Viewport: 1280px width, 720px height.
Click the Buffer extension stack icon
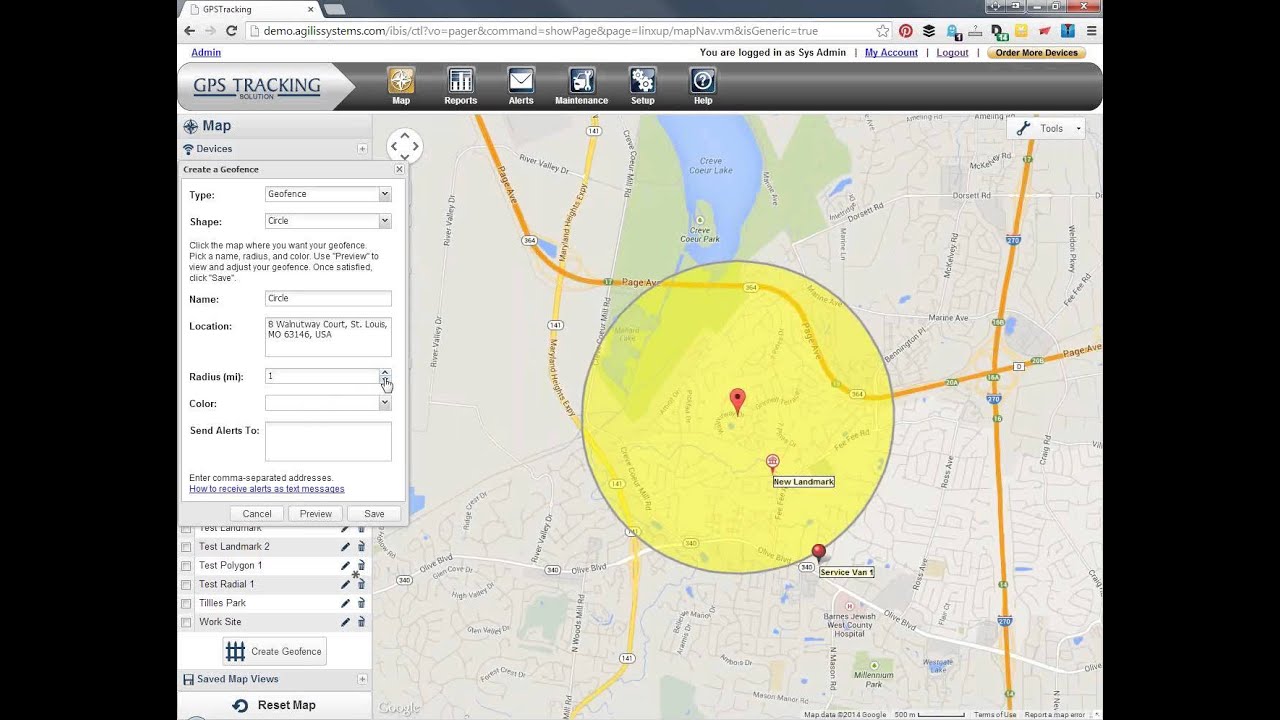click(929, 31)
